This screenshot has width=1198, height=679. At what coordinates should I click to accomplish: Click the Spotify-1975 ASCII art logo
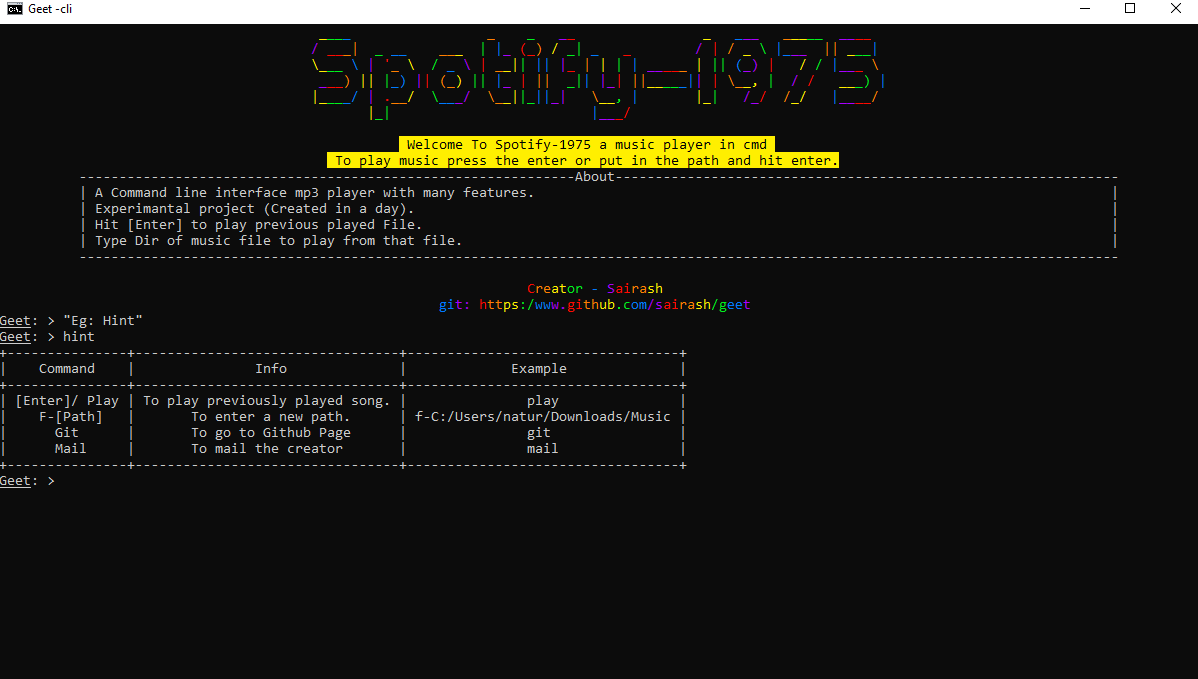tap(598, 79)
